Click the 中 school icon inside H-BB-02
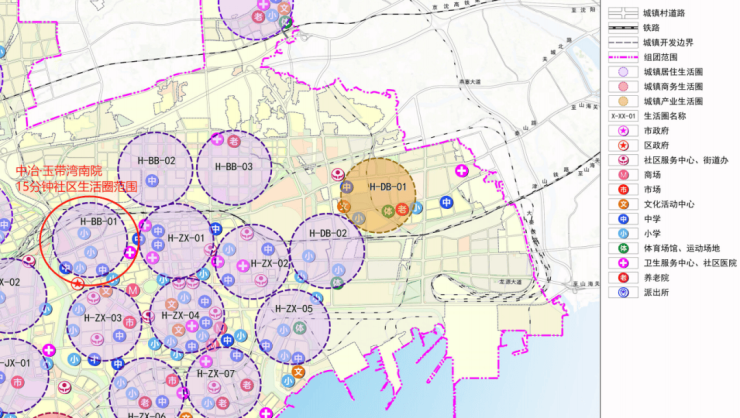Viewport: 740px width, 418px height. (152, 181)
